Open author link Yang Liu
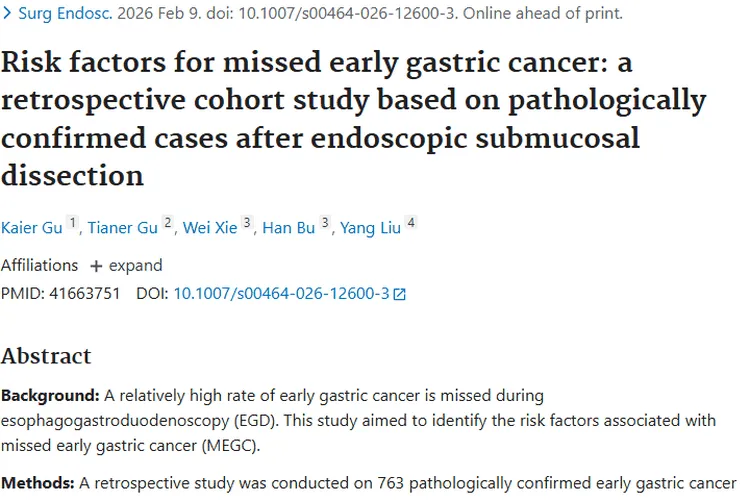Viewport: 750px width, 500px height. point(370,228)
